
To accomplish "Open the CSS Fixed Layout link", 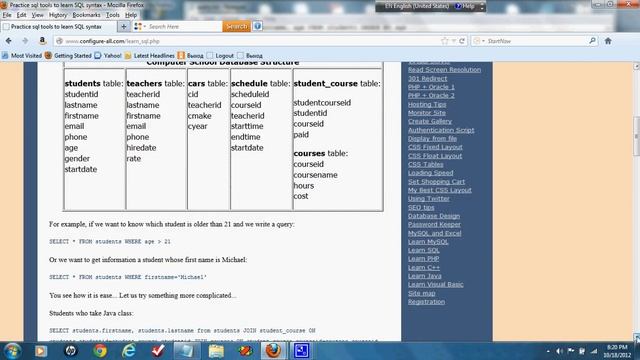I will point(435,147).
